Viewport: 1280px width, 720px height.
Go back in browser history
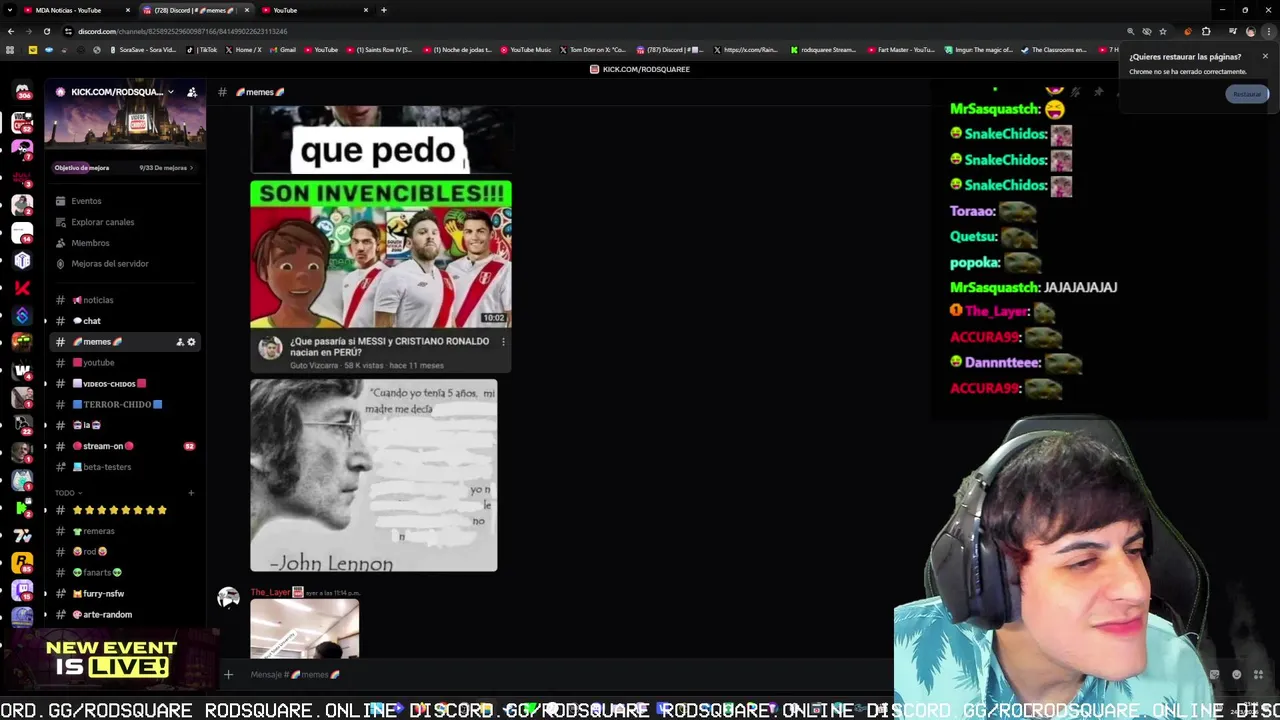pos(10,31)
